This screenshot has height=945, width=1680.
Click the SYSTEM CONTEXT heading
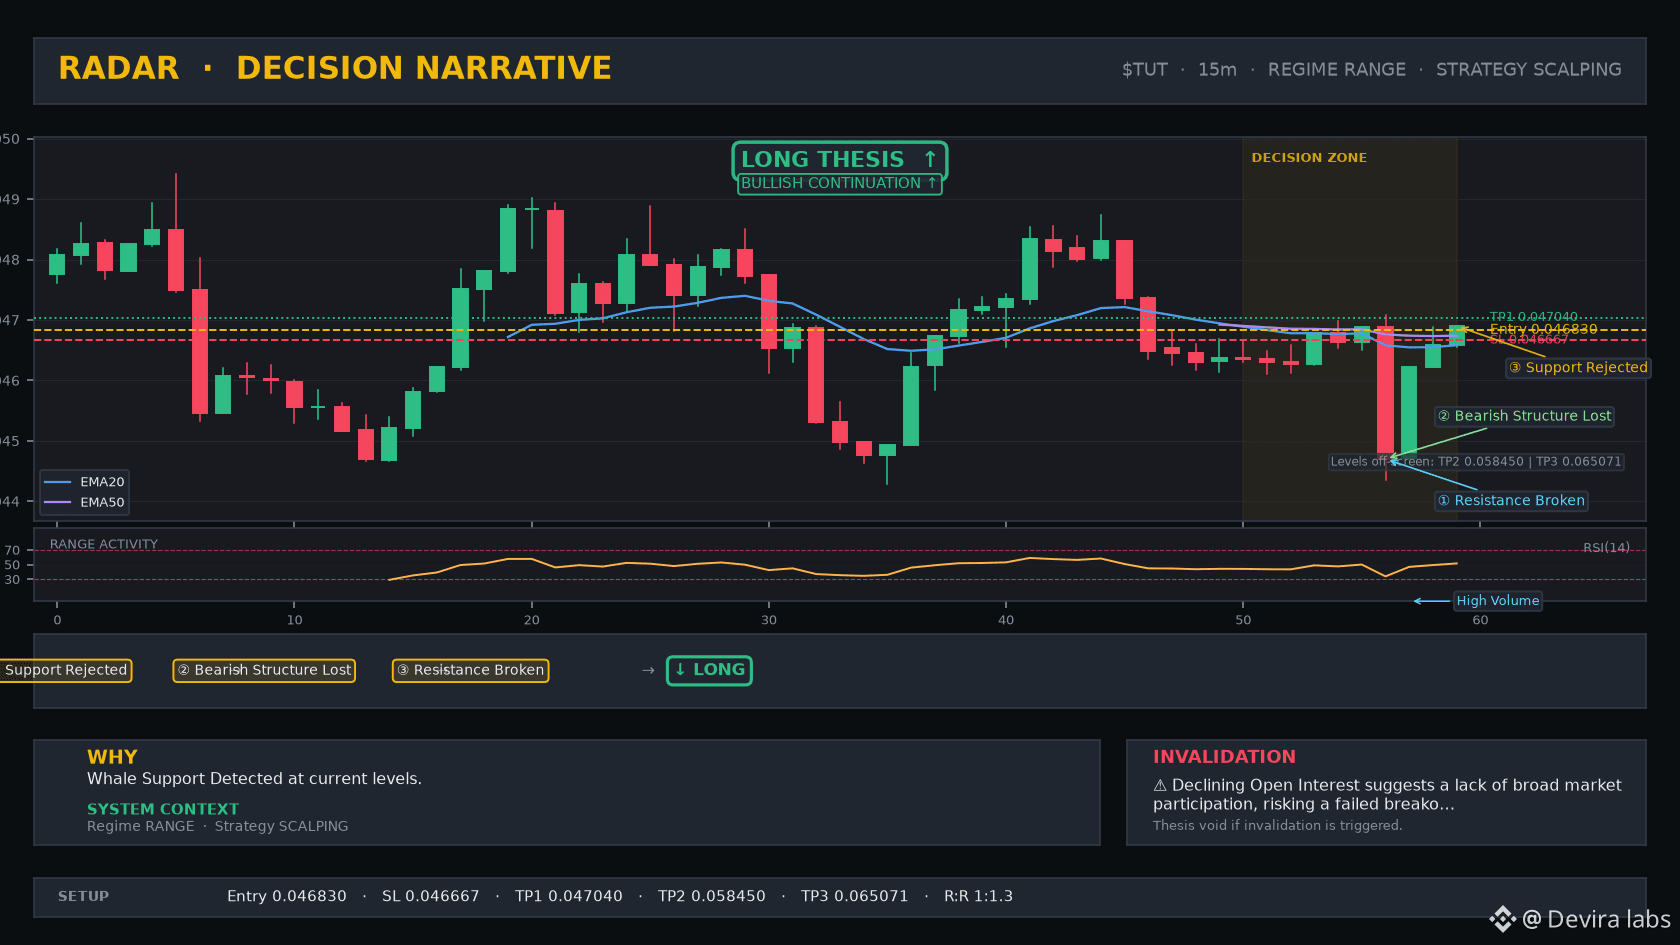point(163,809)
